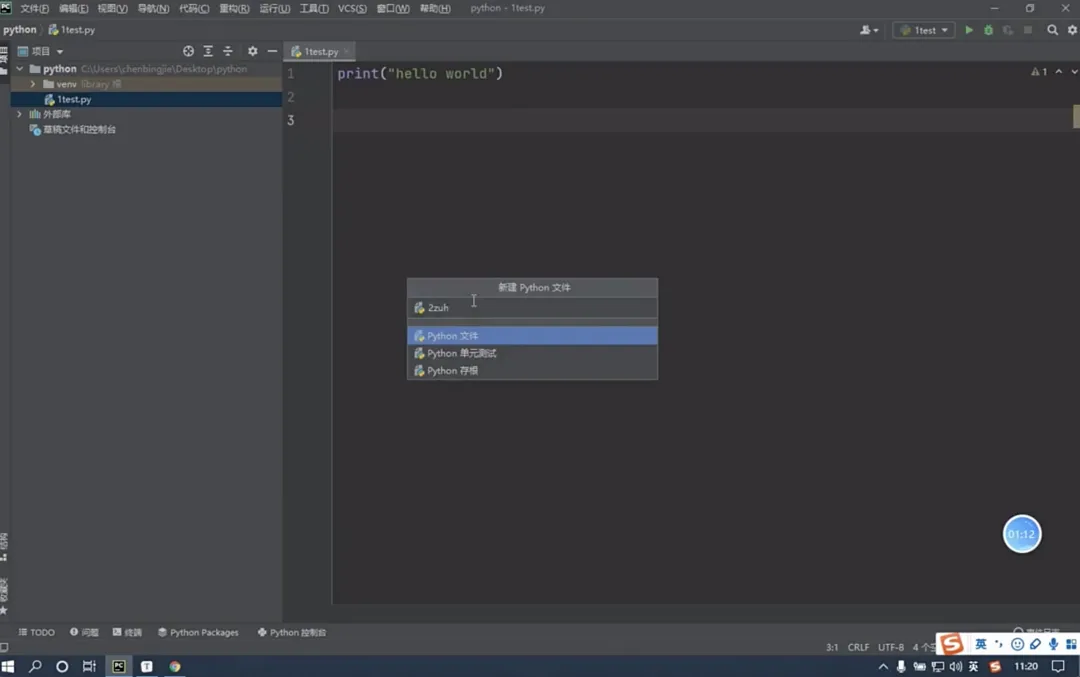Open Windows search from taskbar
This screenshot has height=677, width=1080.
pyautogui.click(x=35, y=667)
